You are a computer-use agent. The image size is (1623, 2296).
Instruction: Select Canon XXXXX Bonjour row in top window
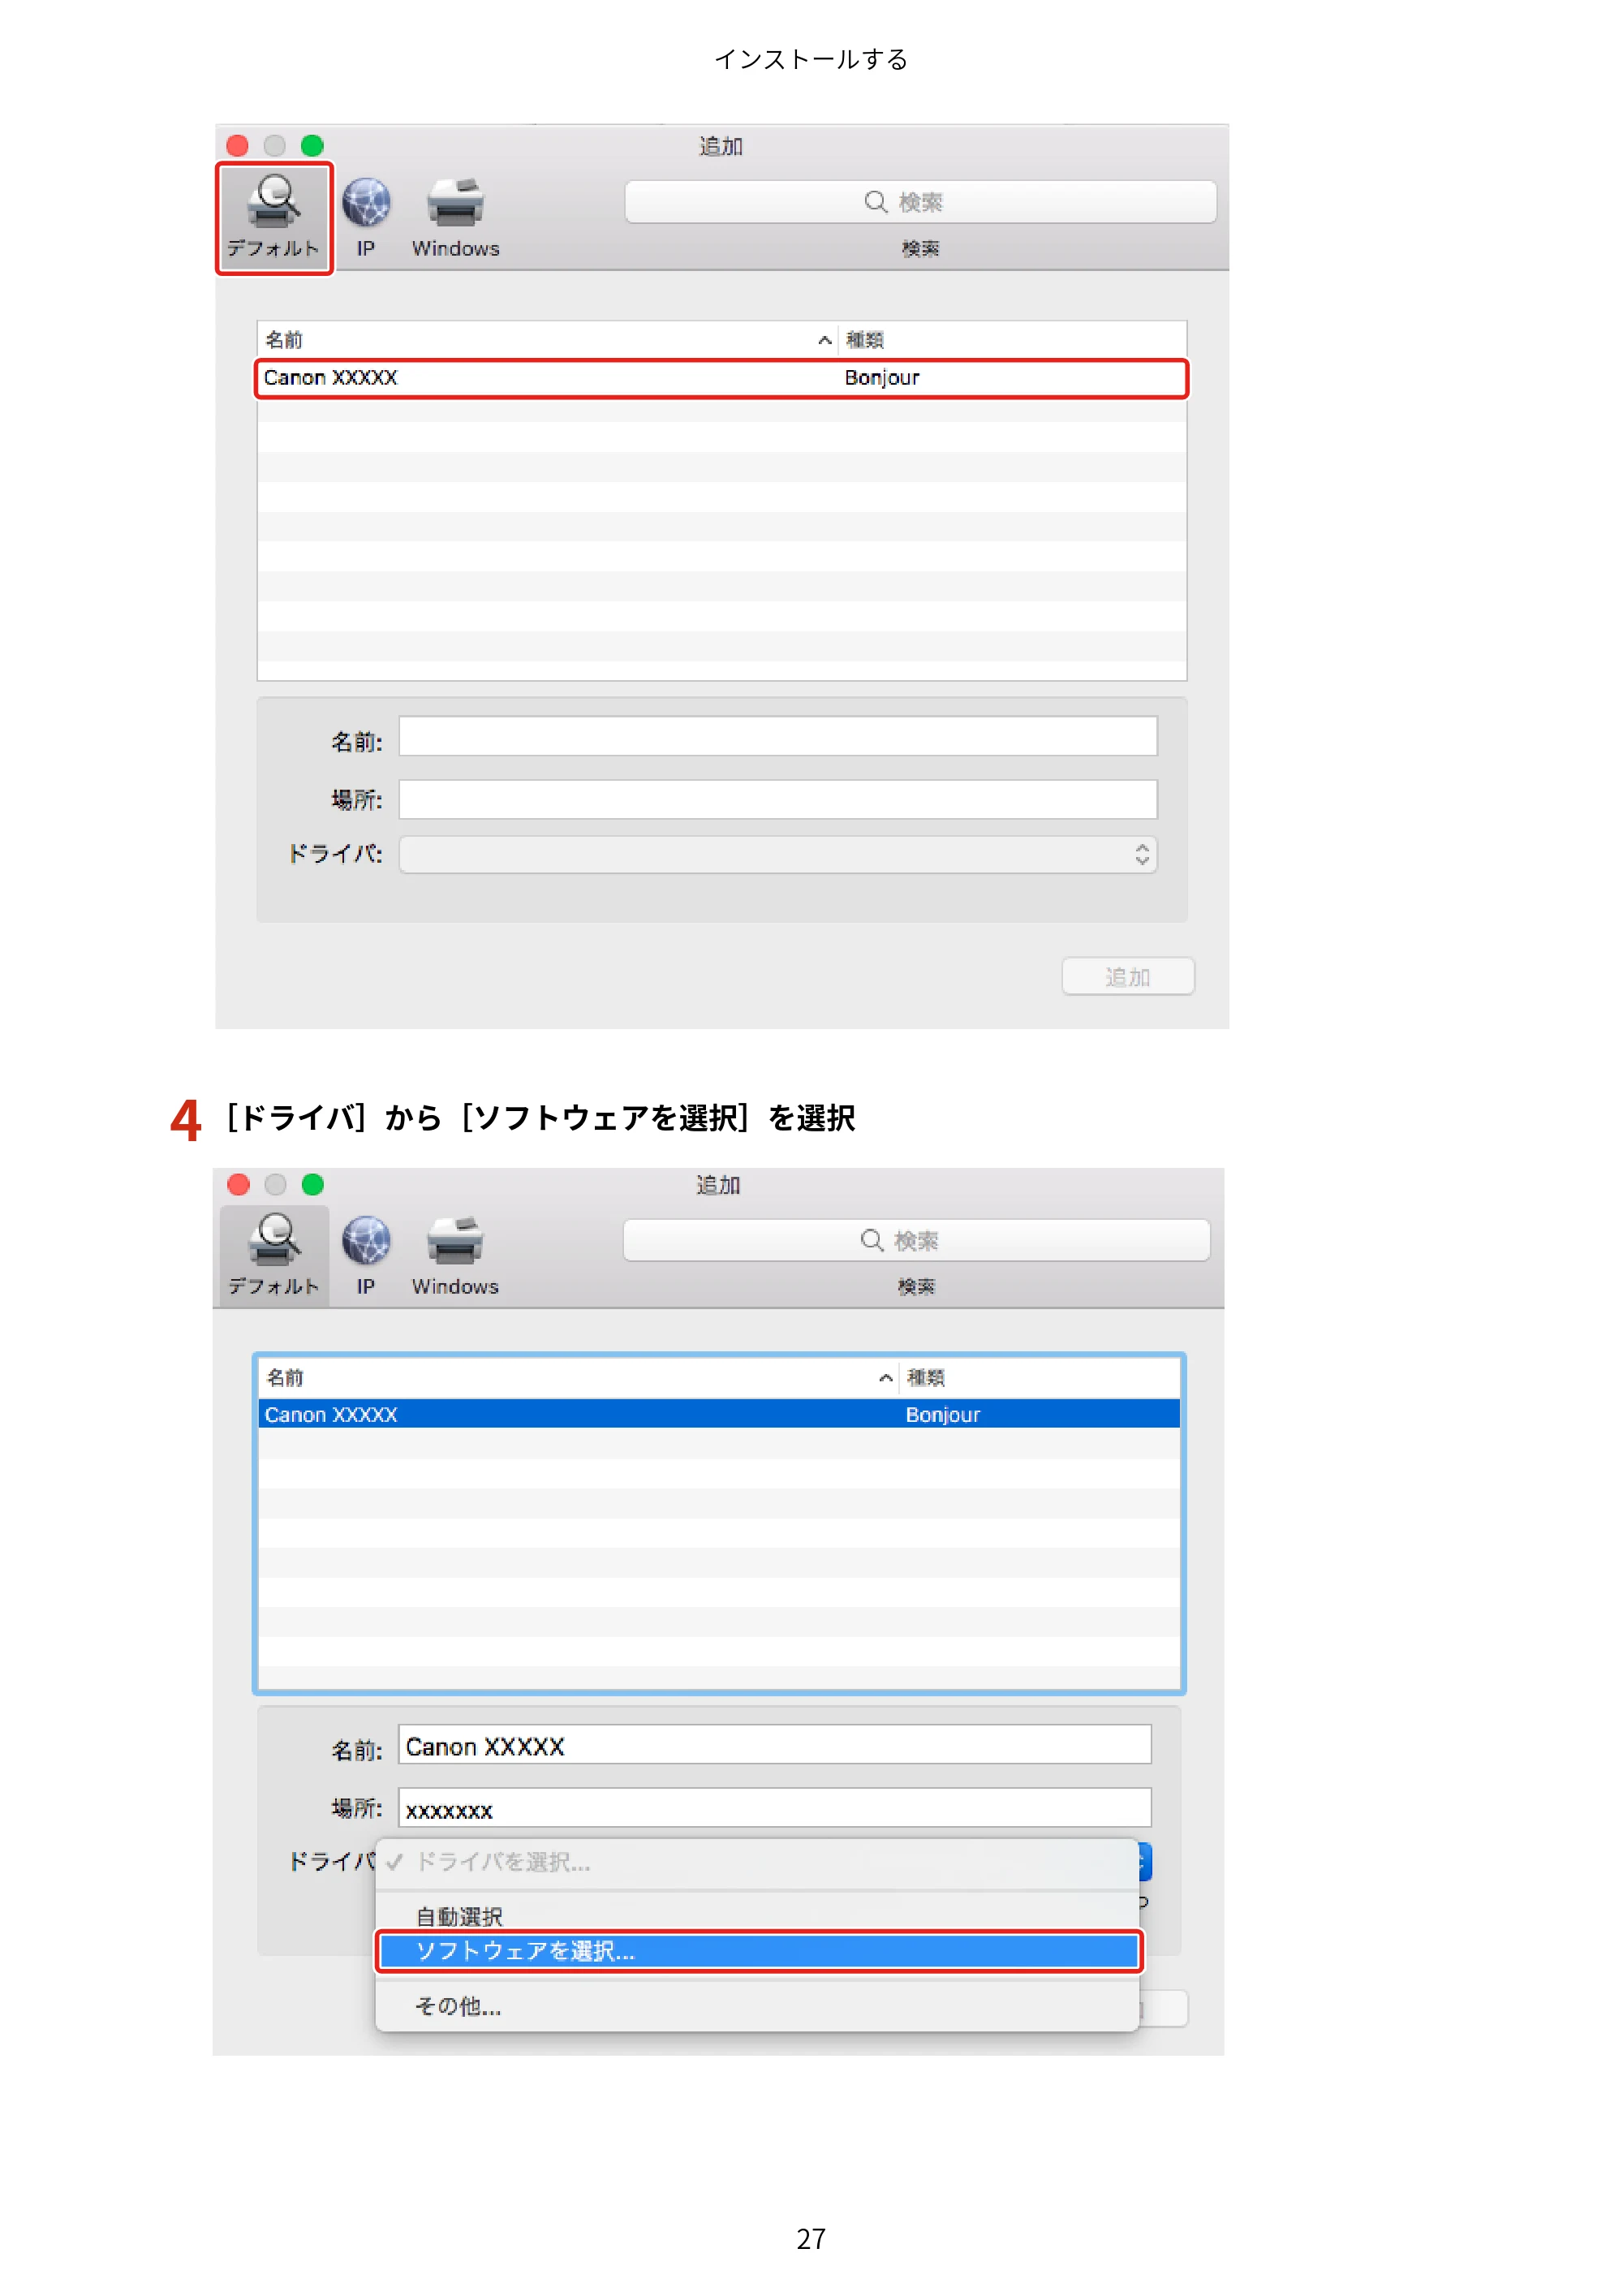(x=721, y=378)
